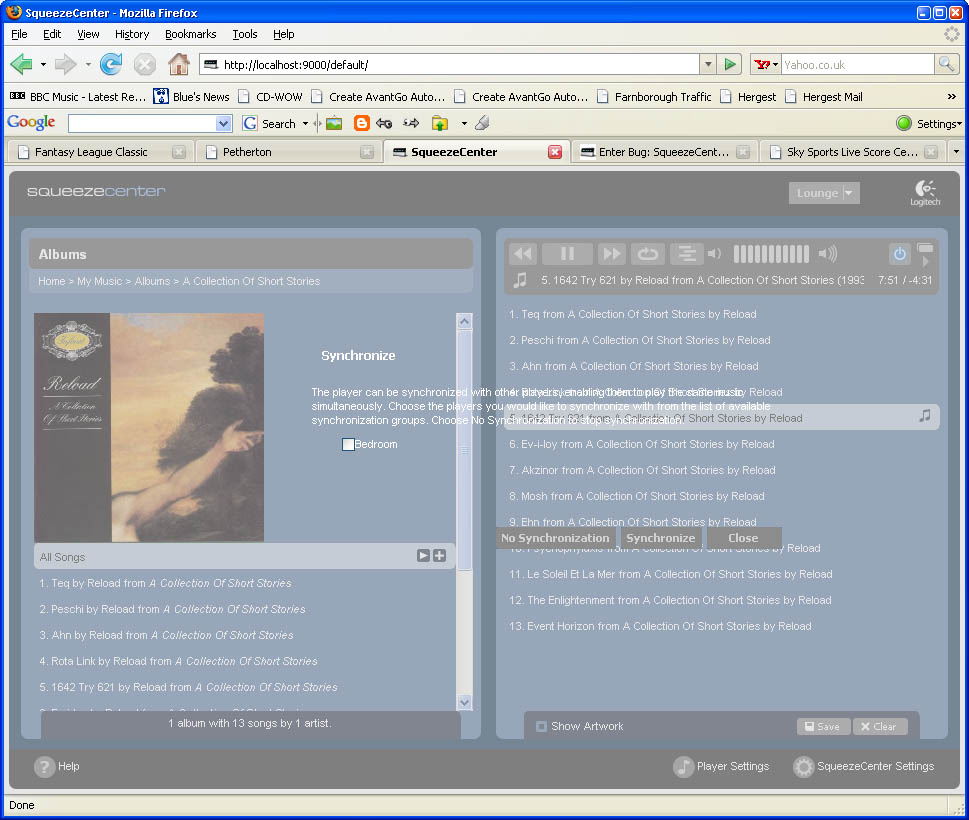Open Help using the question mark icon
Viewport: 969px width, 820px height.
pyautogui.click(x=44, y=767)
